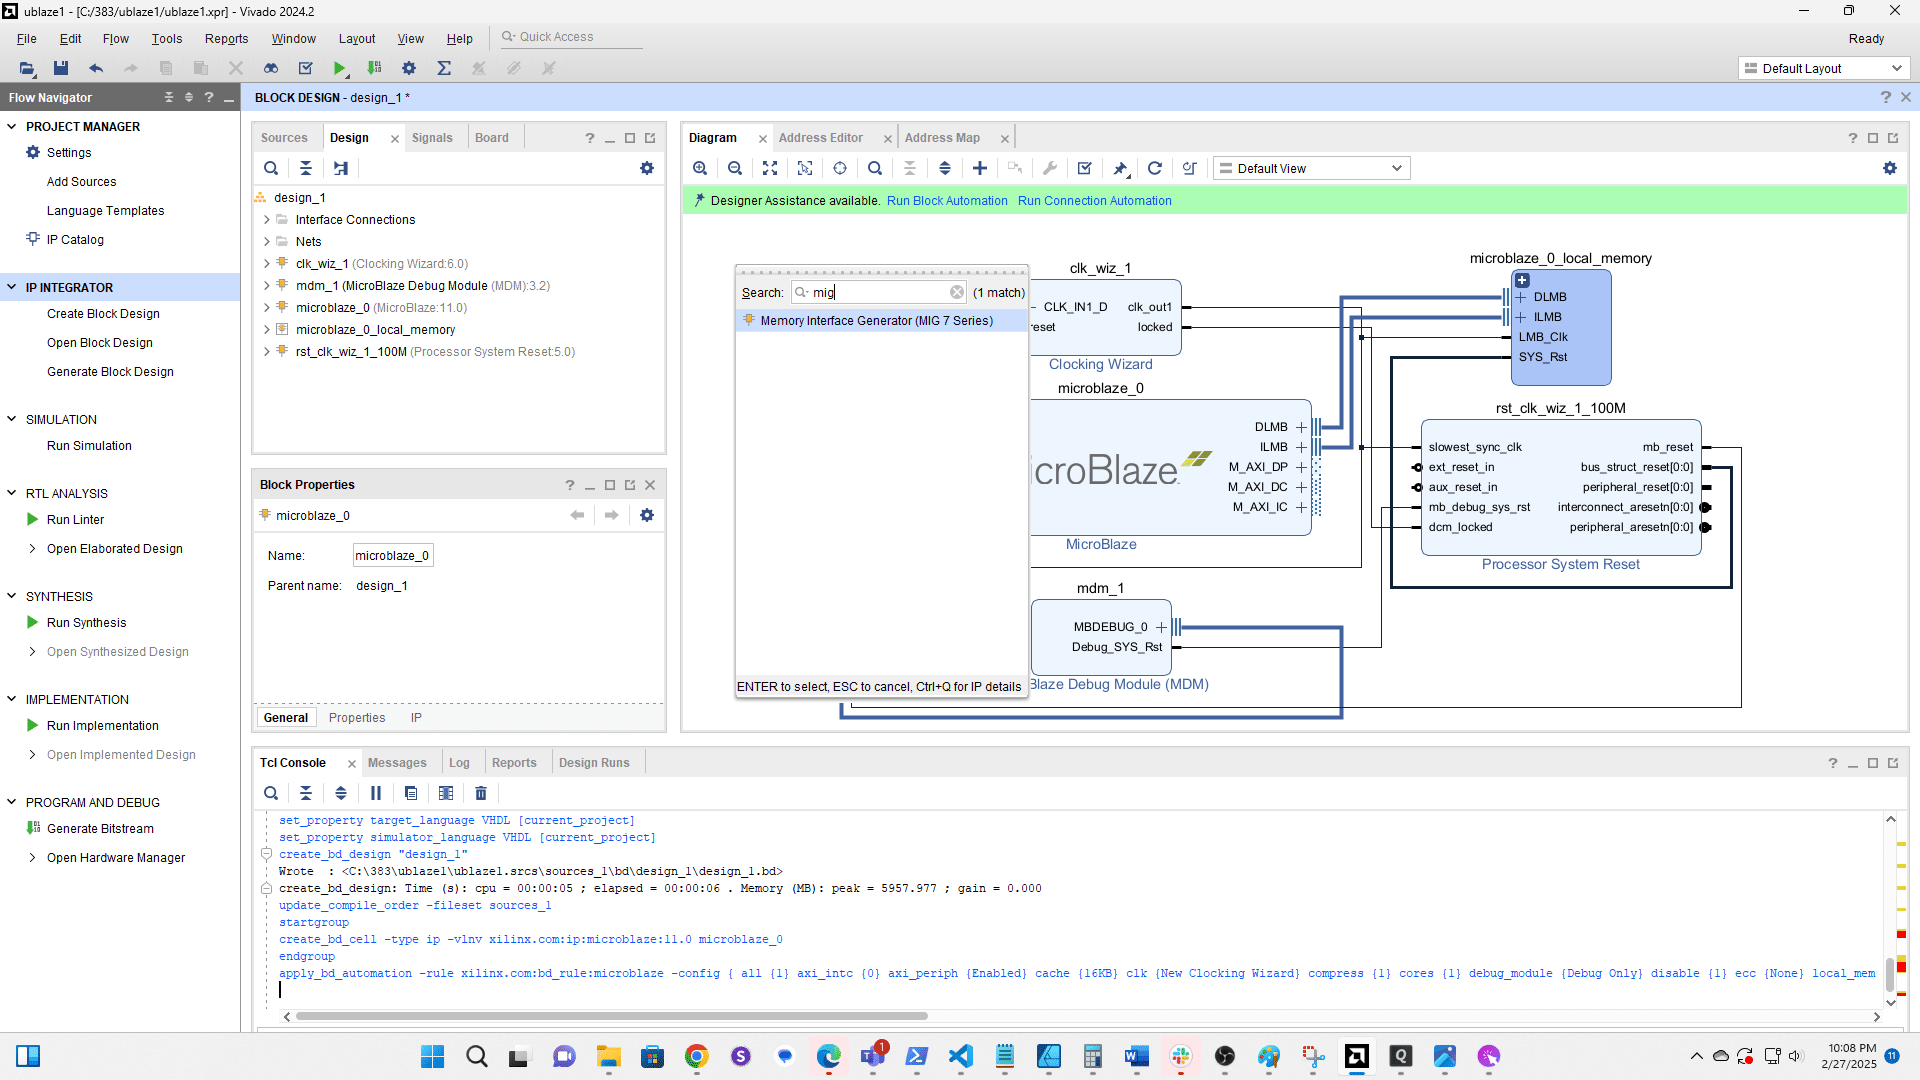1920x1080 pixels.
Task: Select Memory Interface Generator in the search results
Action: tap(877, 320)
